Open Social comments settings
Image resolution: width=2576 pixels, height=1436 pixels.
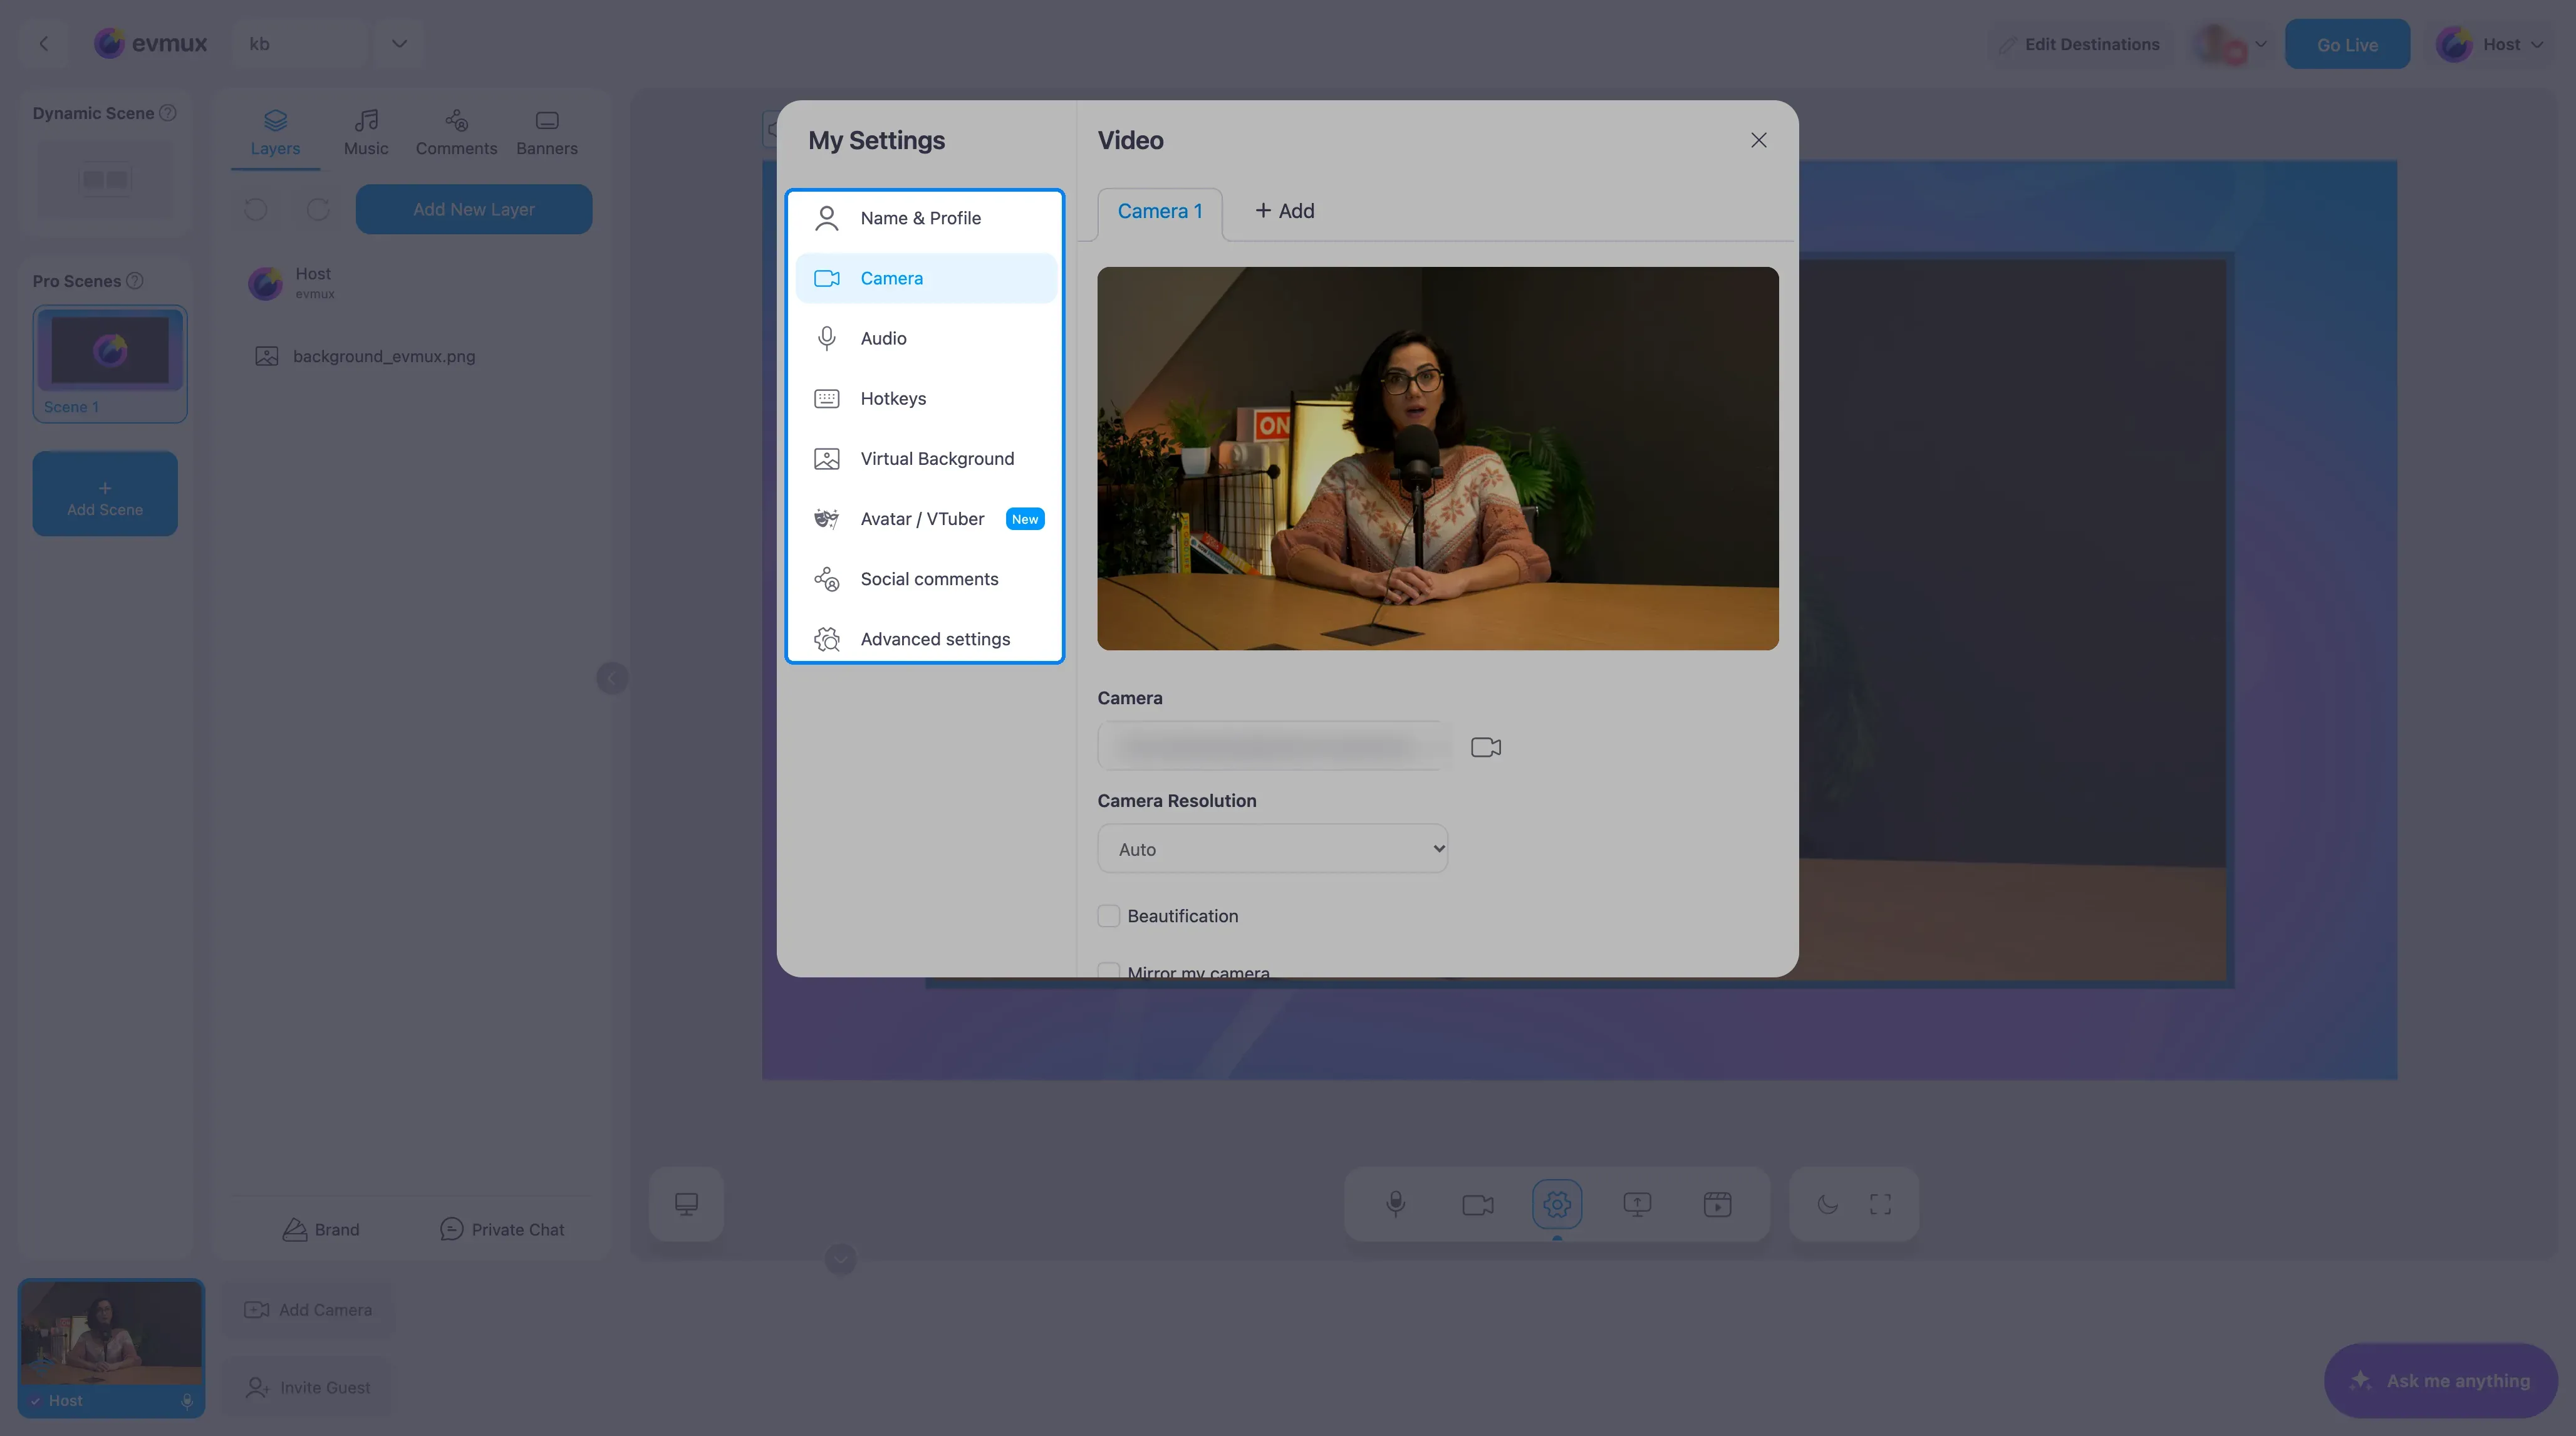[925, 579]
